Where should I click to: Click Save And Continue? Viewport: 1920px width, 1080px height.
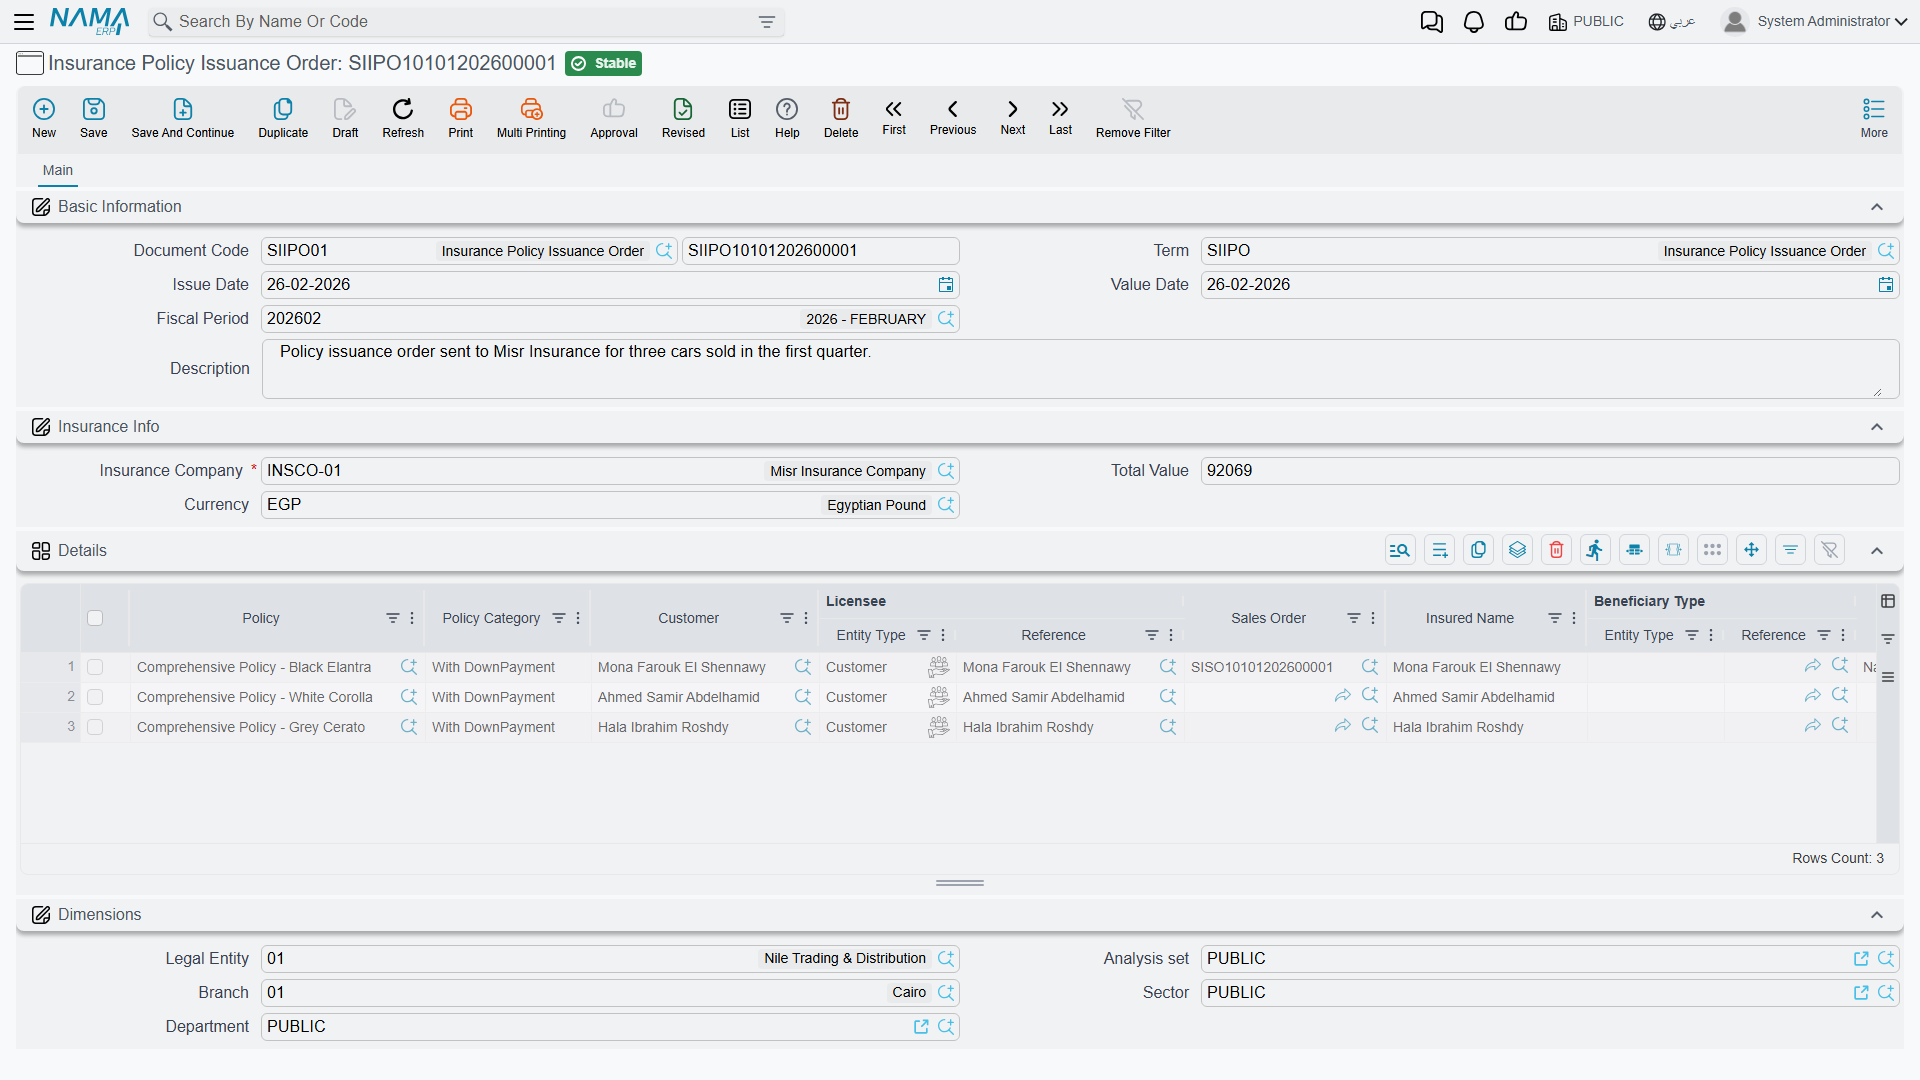tap(183, 117)
